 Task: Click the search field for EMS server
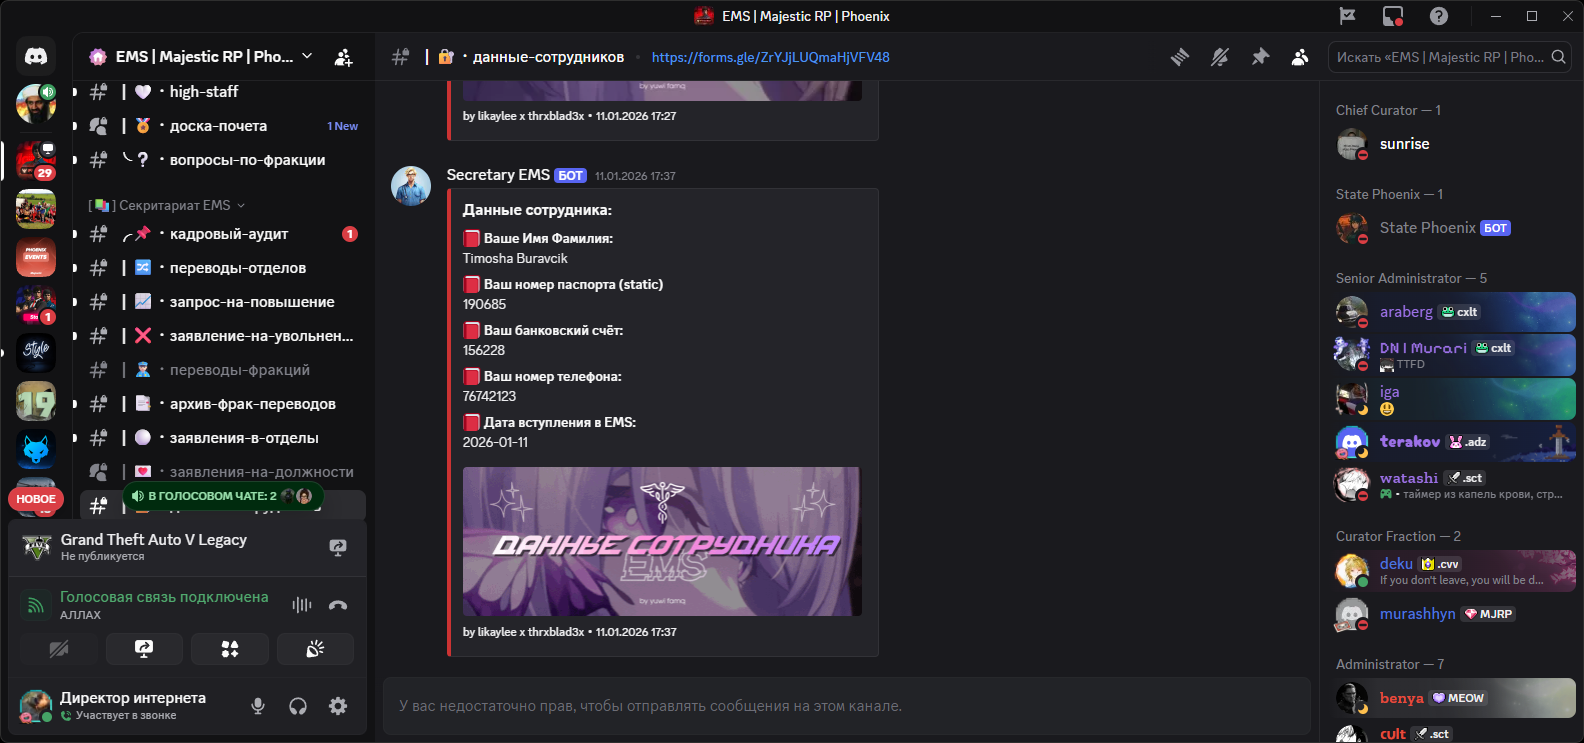(x=1449, y=57)
